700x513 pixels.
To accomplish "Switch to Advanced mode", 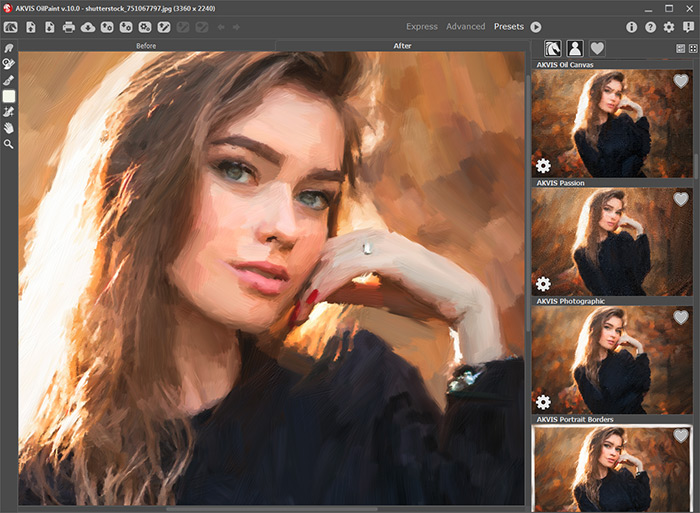I will (x=465, y=27).
